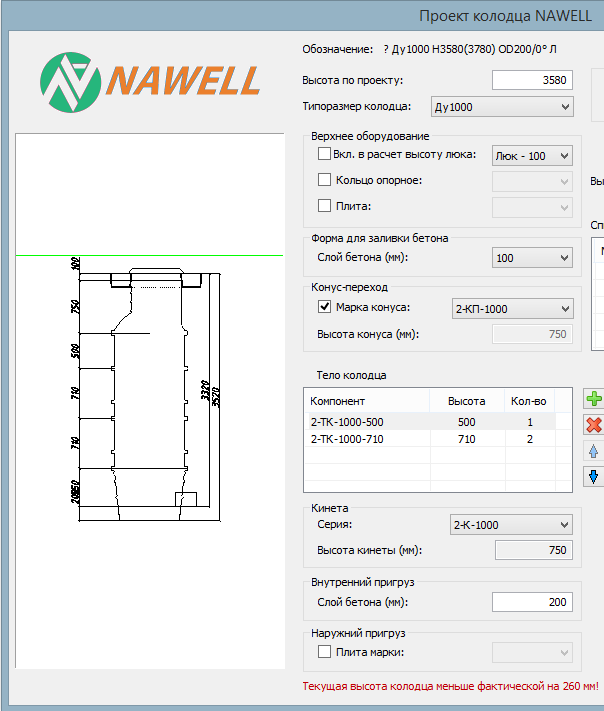Open the 'Люк - 100' dropdown

point(532,156)
